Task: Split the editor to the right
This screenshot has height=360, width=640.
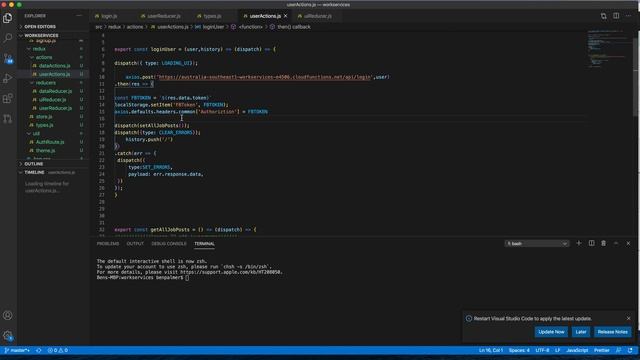Action: click(616, 16)
